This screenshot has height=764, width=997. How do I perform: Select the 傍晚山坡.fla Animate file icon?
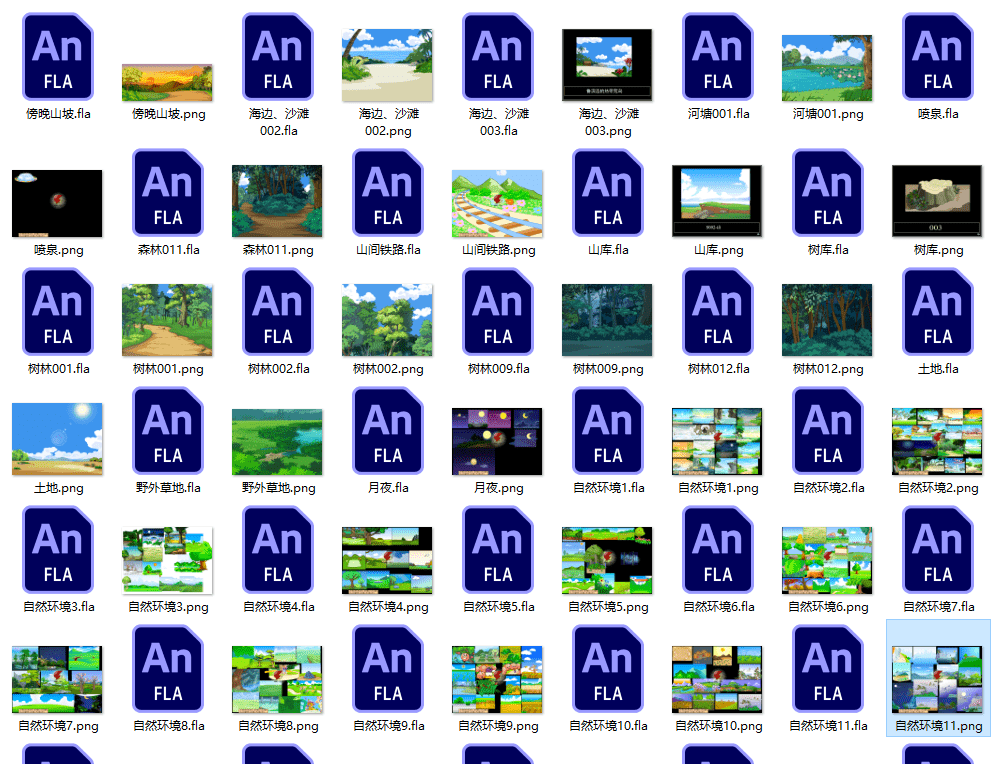(58, 57)
